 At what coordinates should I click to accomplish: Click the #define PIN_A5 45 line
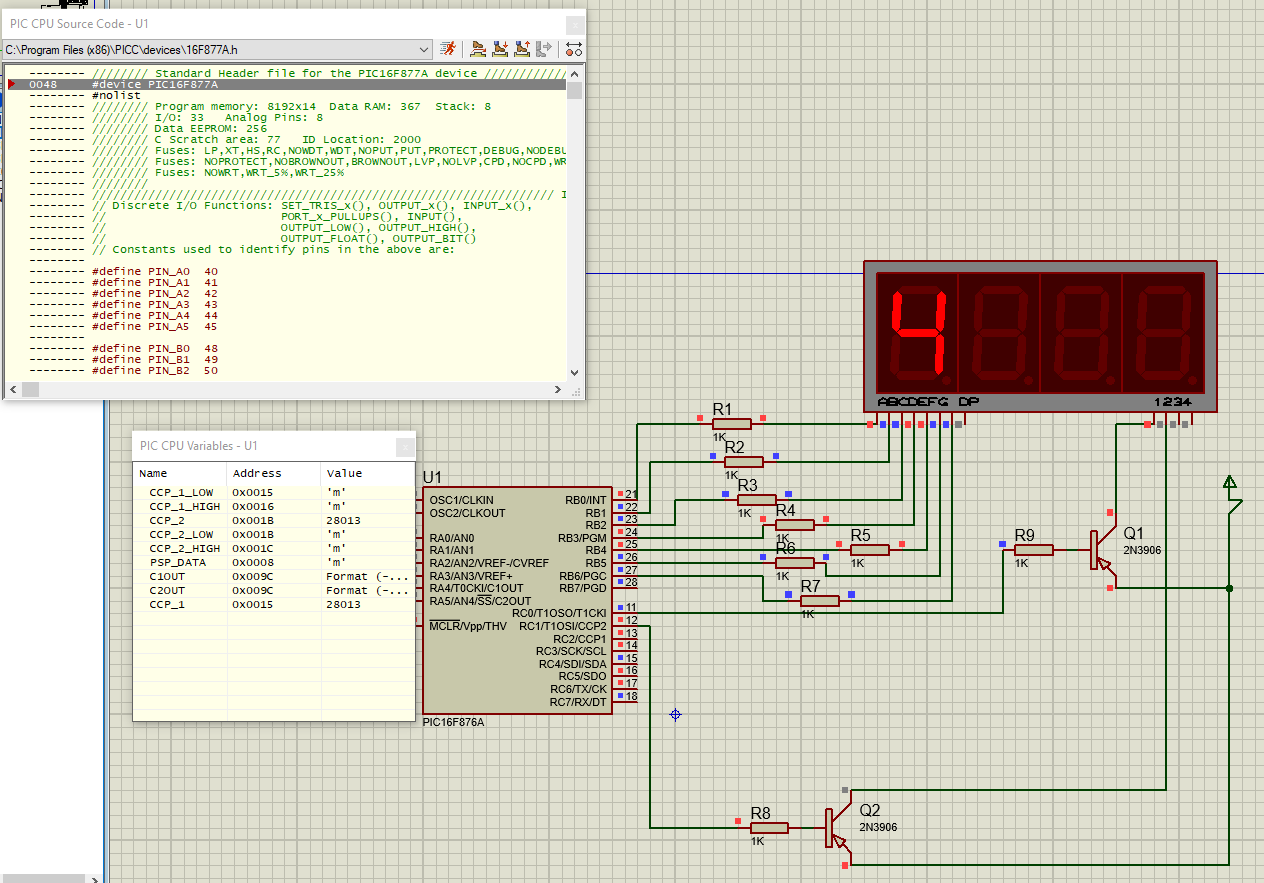pos(155,326)
